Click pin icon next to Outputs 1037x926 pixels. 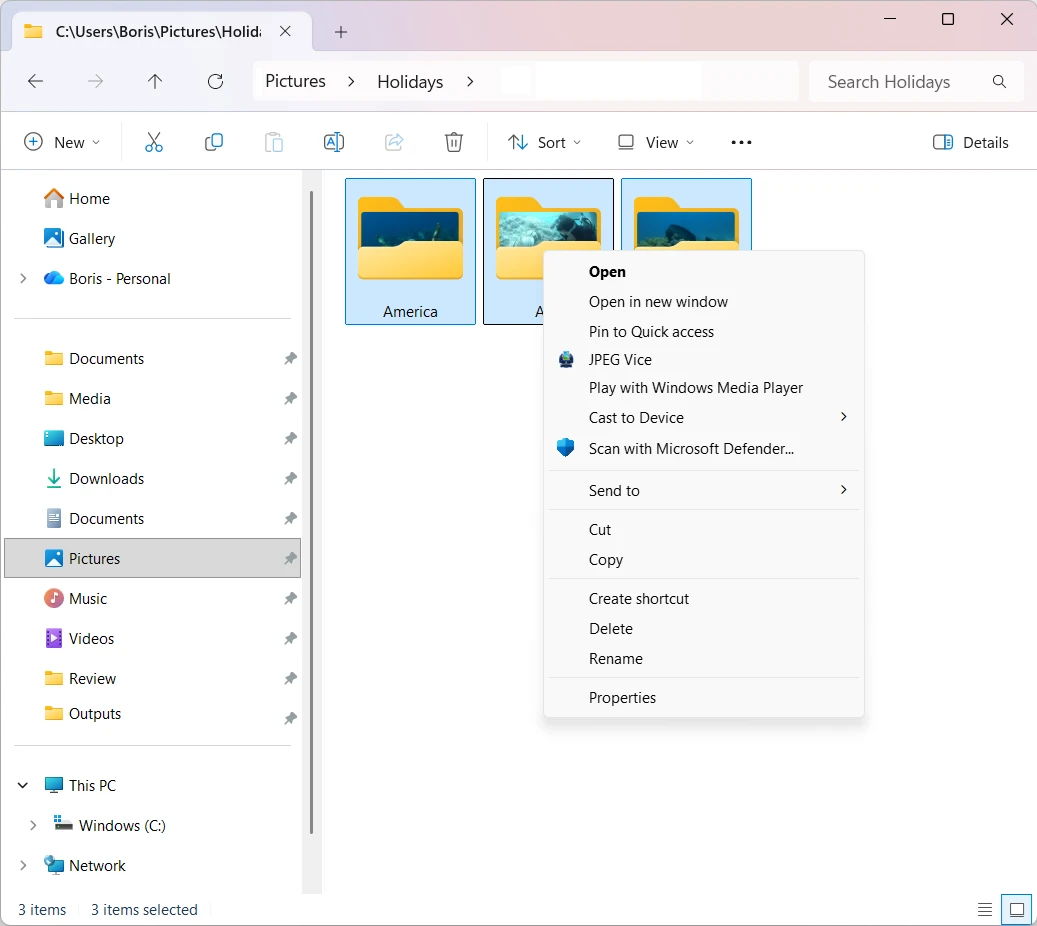(x=290, y=718)
